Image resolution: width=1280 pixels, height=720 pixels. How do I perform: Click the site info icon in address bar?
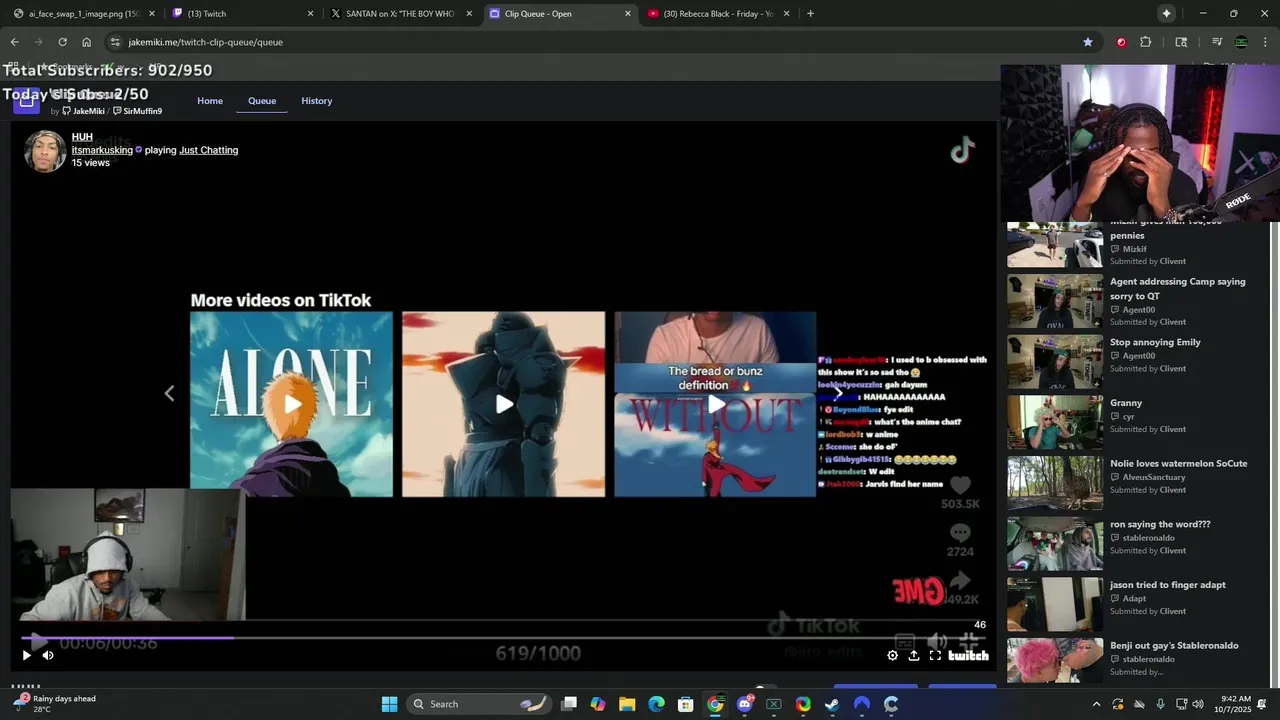point(115,42)
